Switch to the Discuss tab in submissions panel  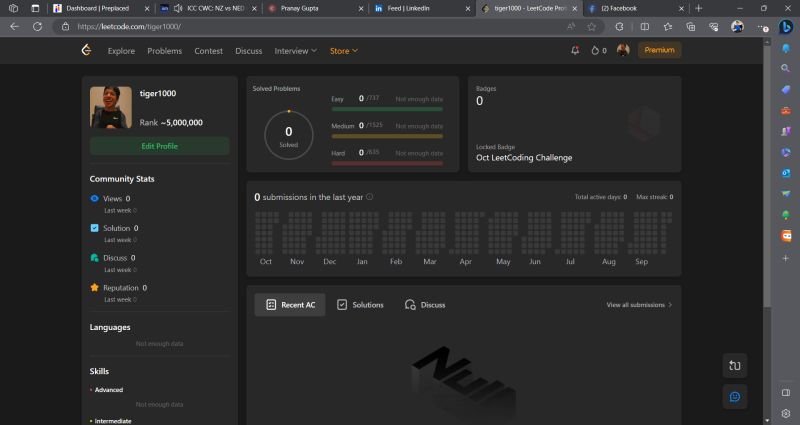[x=425, y=305]
